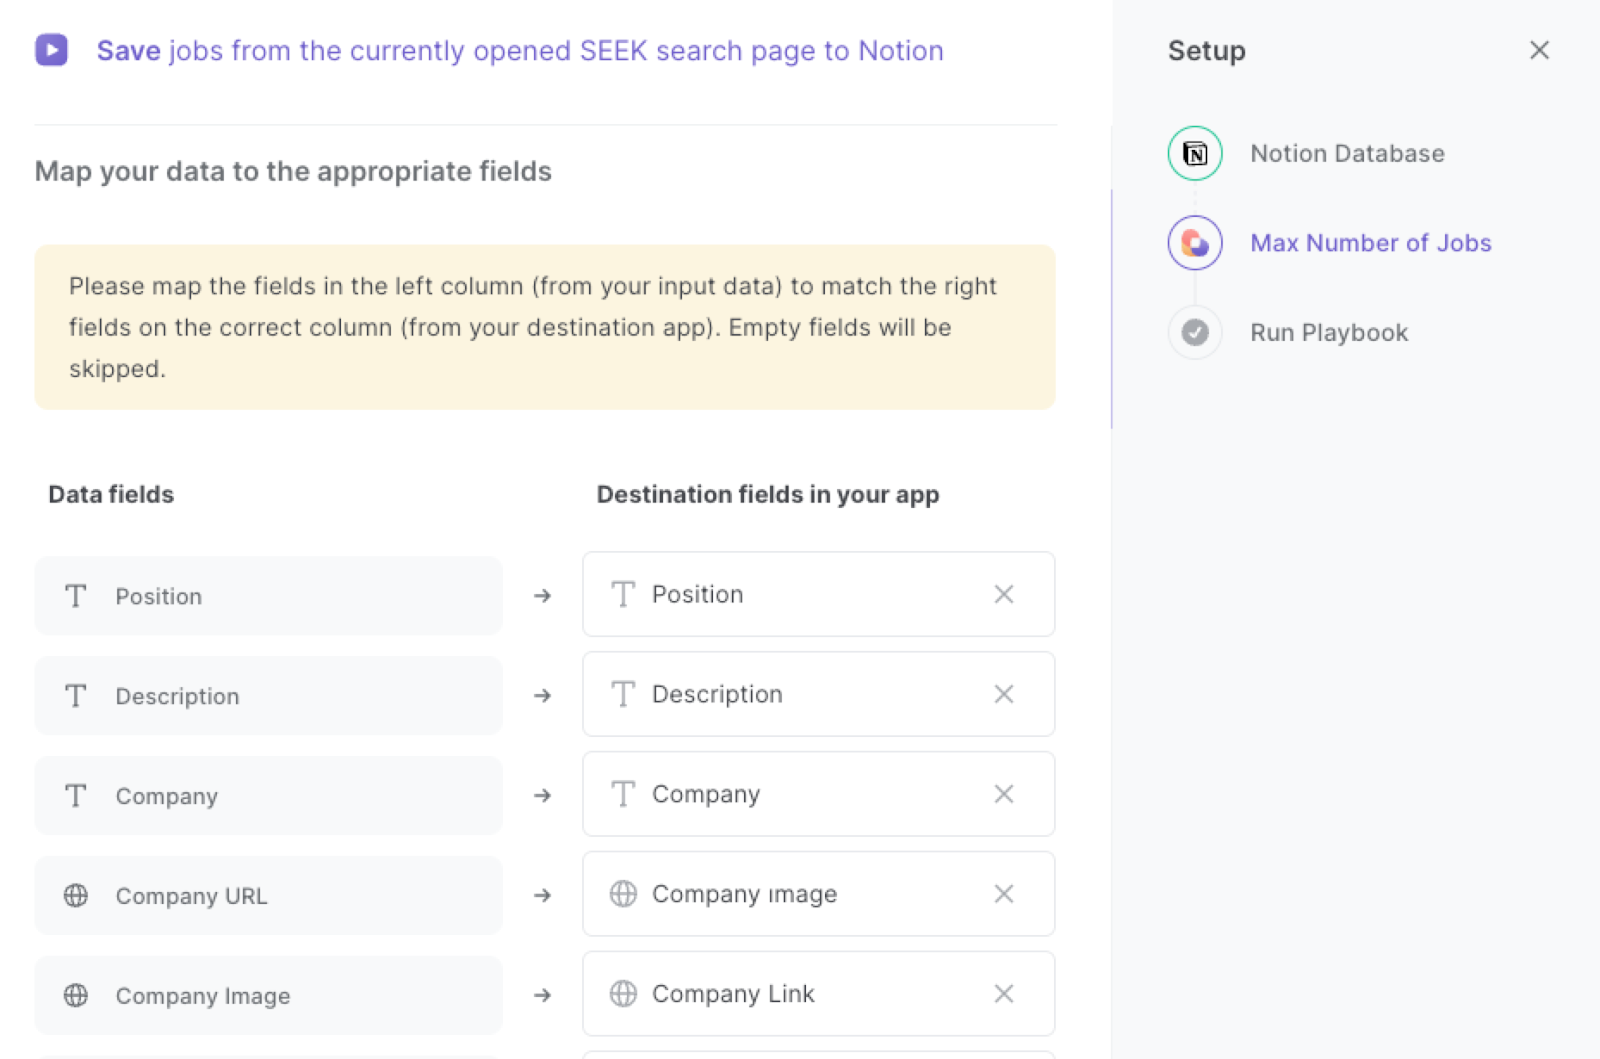The image size is (1600, 1059).
Task: Click the 'Setup' panel title
Action: coord(1207,51)
